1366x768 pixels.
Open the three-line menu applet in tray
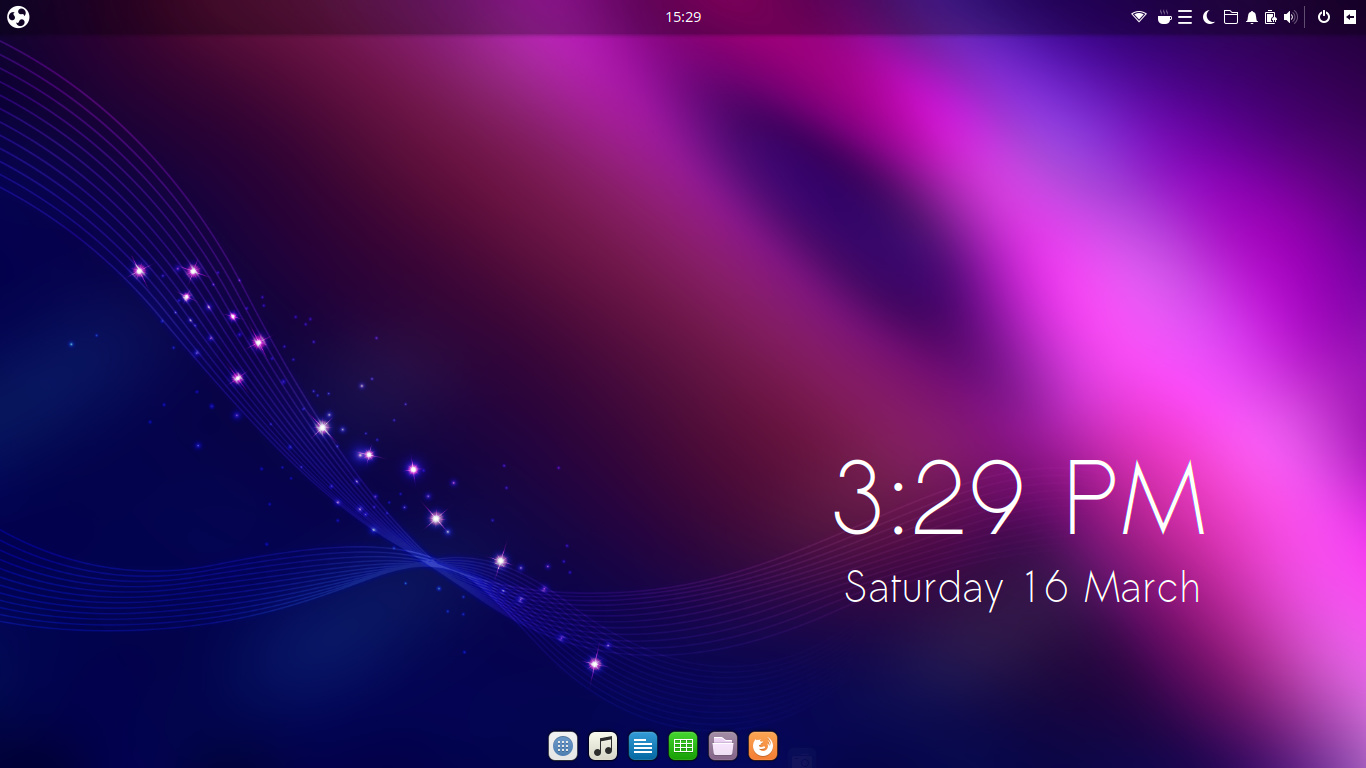tap(1185, 17)
